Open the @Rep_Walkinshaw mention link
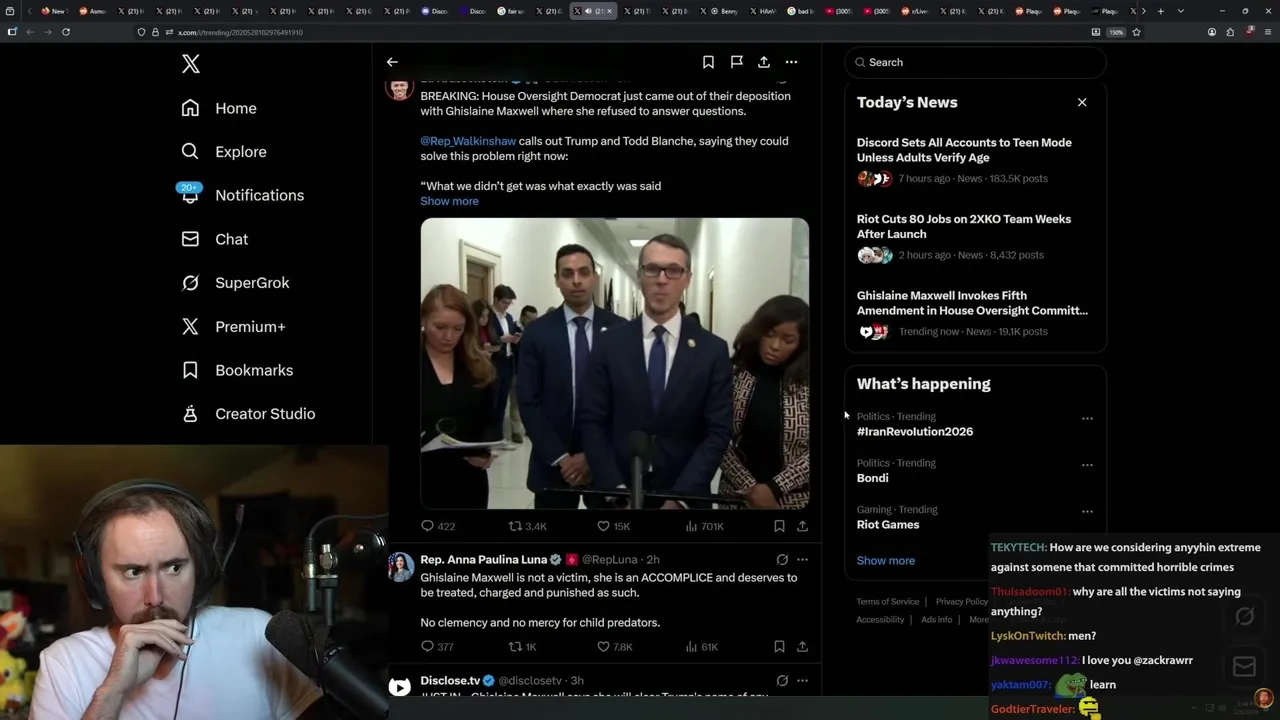 [468, 141]
